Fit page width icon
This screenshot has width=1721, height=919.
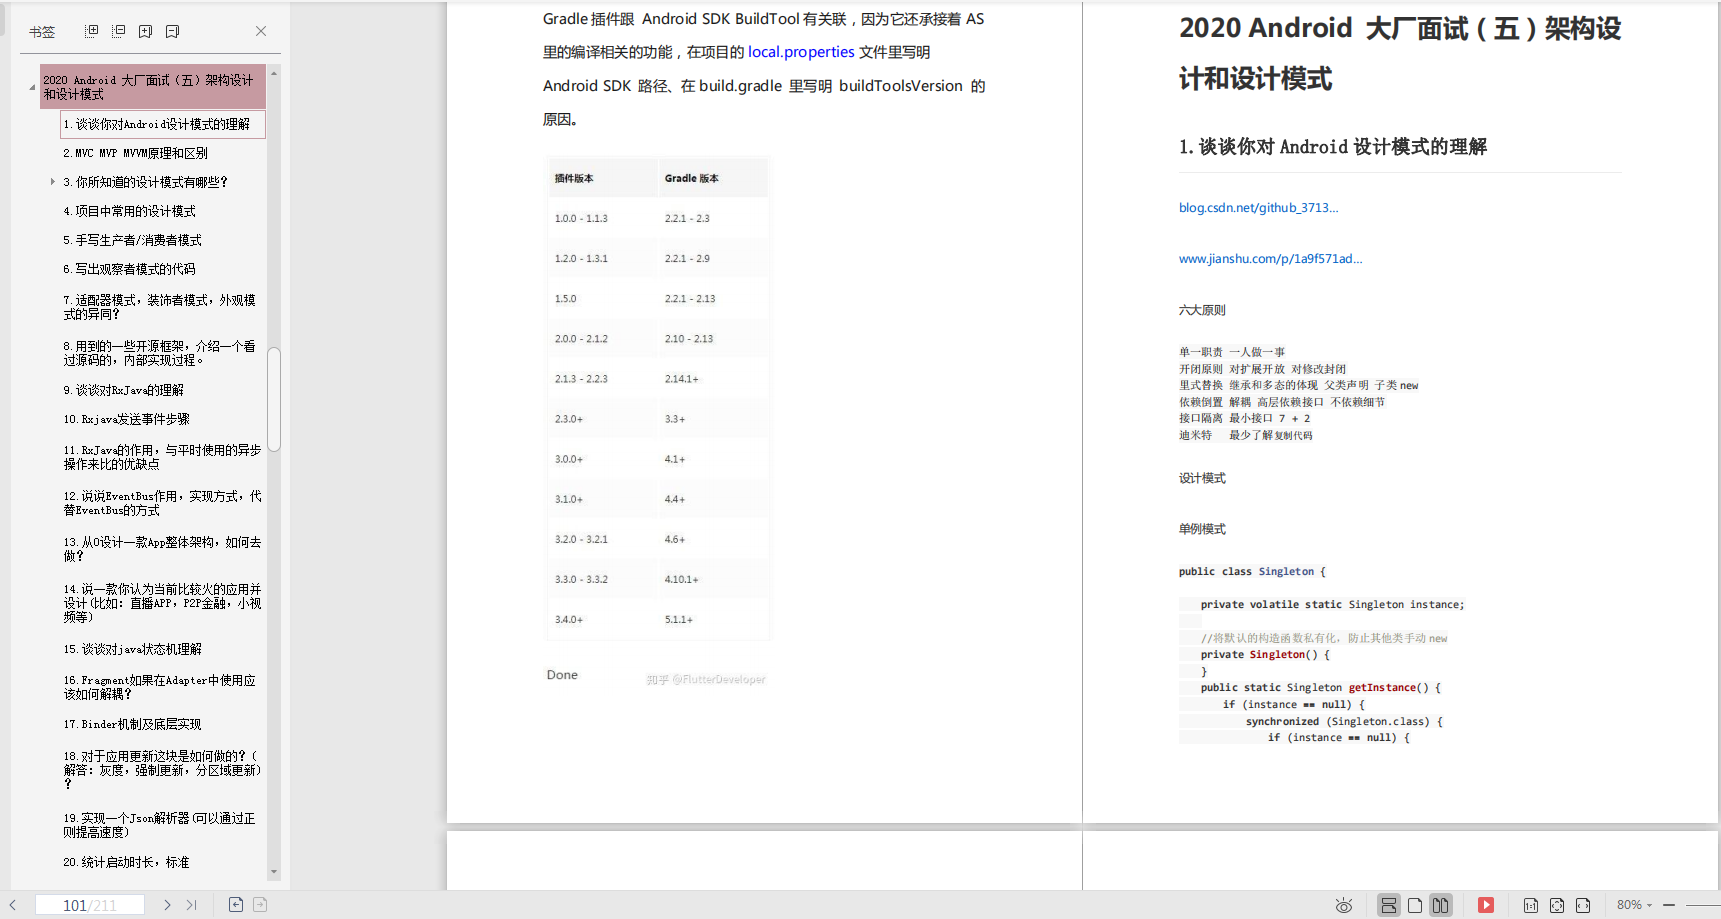coord(1583,905)
